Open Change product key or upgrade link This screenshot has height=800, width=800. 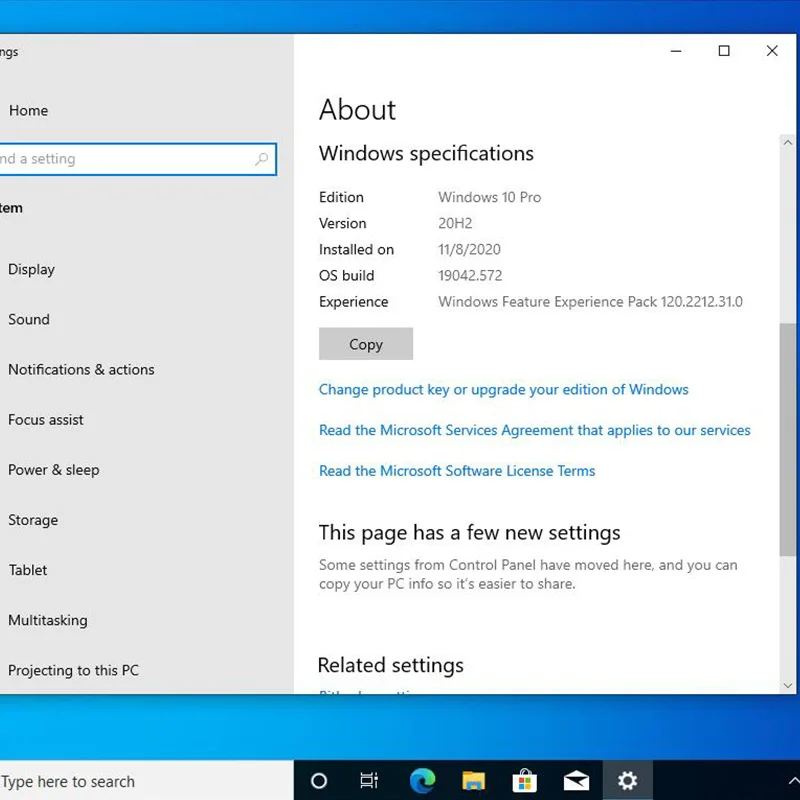pos(503,389)
